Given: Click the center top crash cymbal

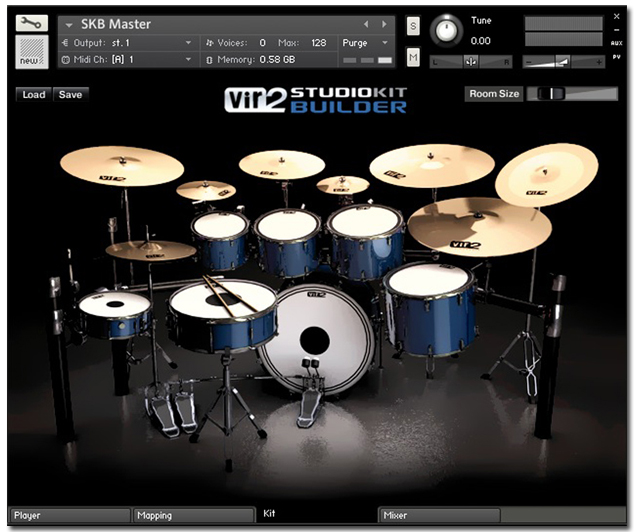Looking at the screenshot, I should click(282, 165).
